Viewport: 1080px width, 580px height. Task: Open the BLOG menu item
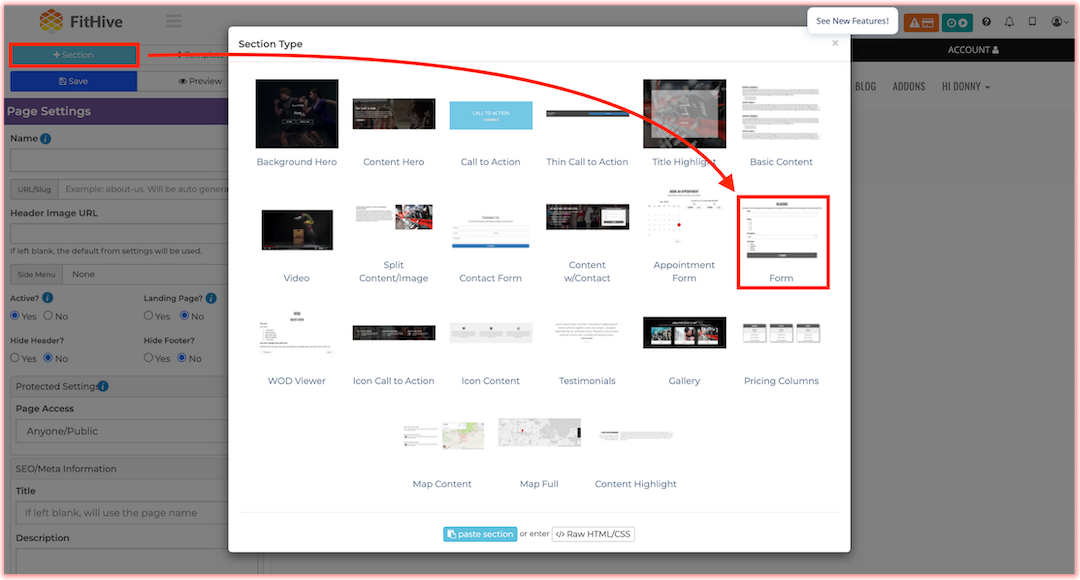click(866, 87)
